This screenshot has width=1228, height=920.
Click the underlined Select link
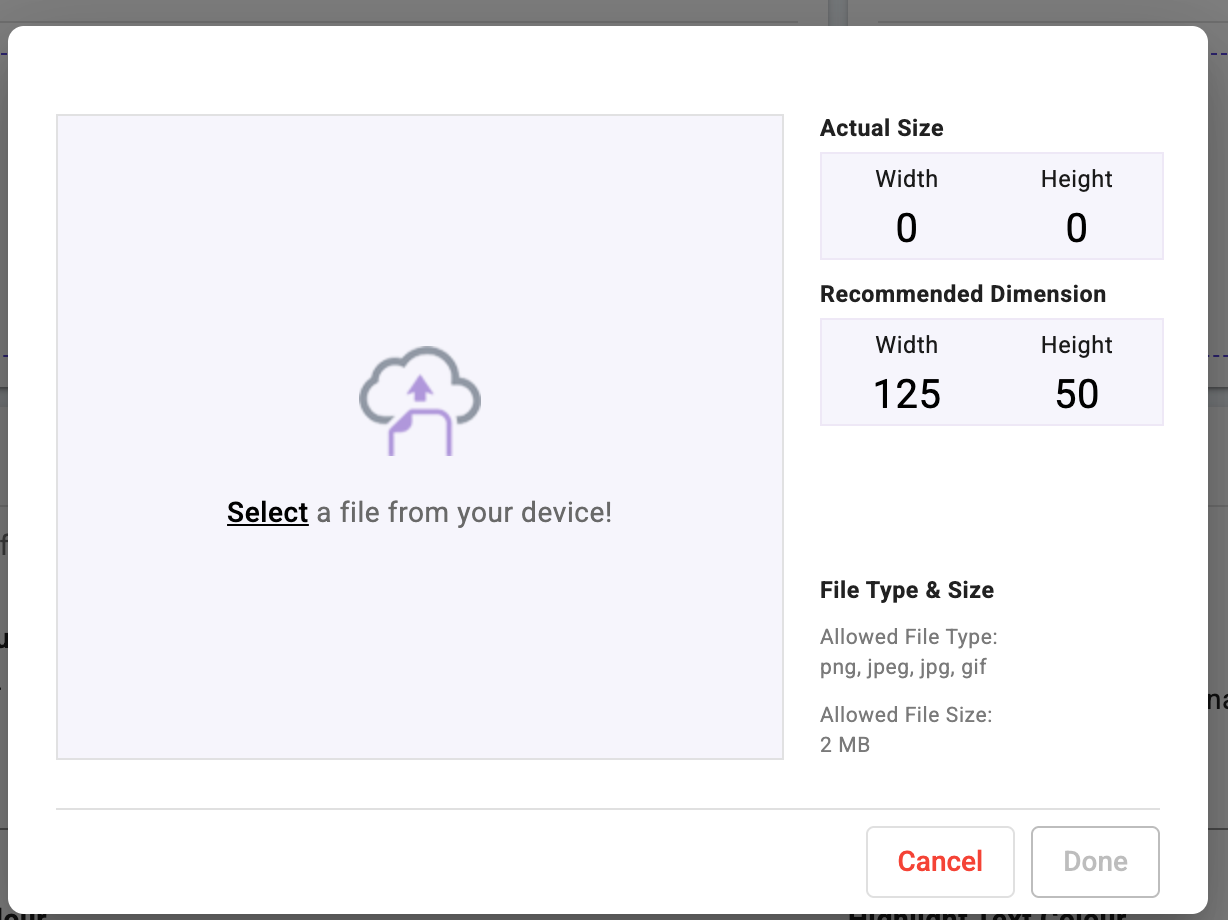(x=267, y=513)
